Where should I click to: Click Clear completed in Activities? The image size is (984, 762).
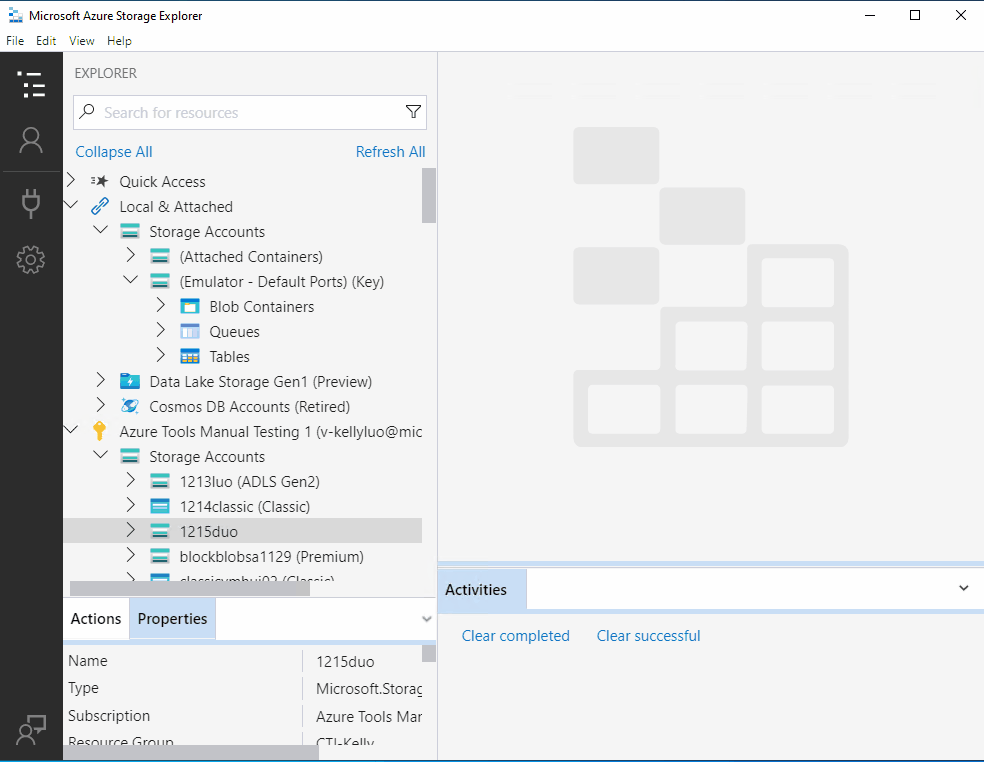point(515,636)
